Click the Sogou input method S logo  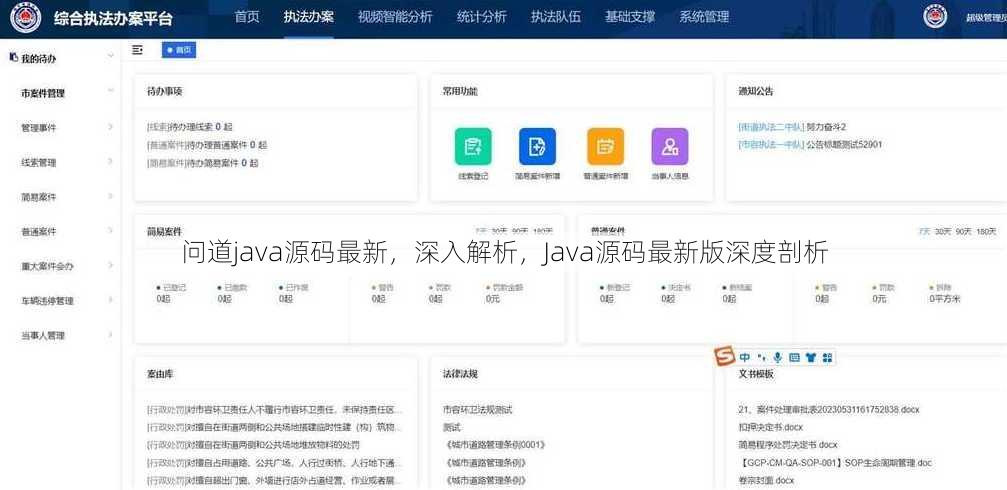(724, 356)
